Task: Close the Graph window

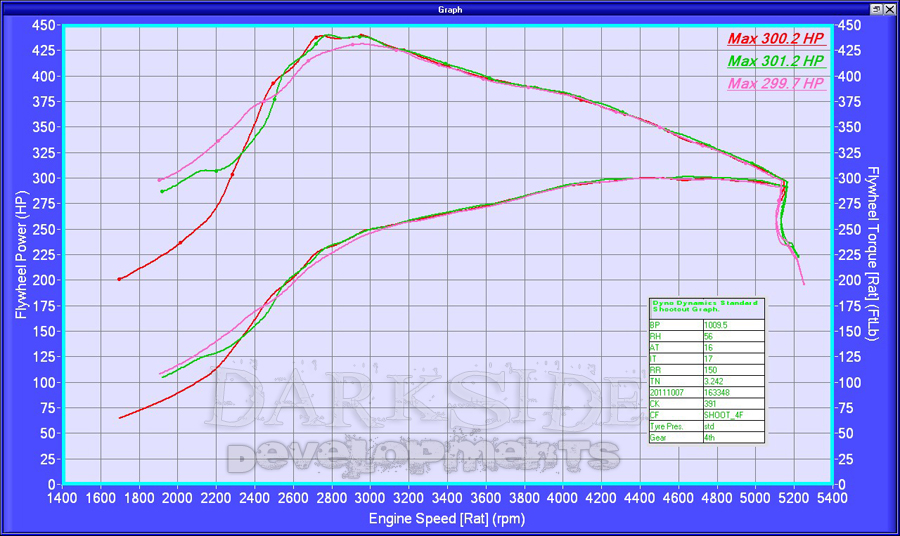Action: [x=890, y=9]
